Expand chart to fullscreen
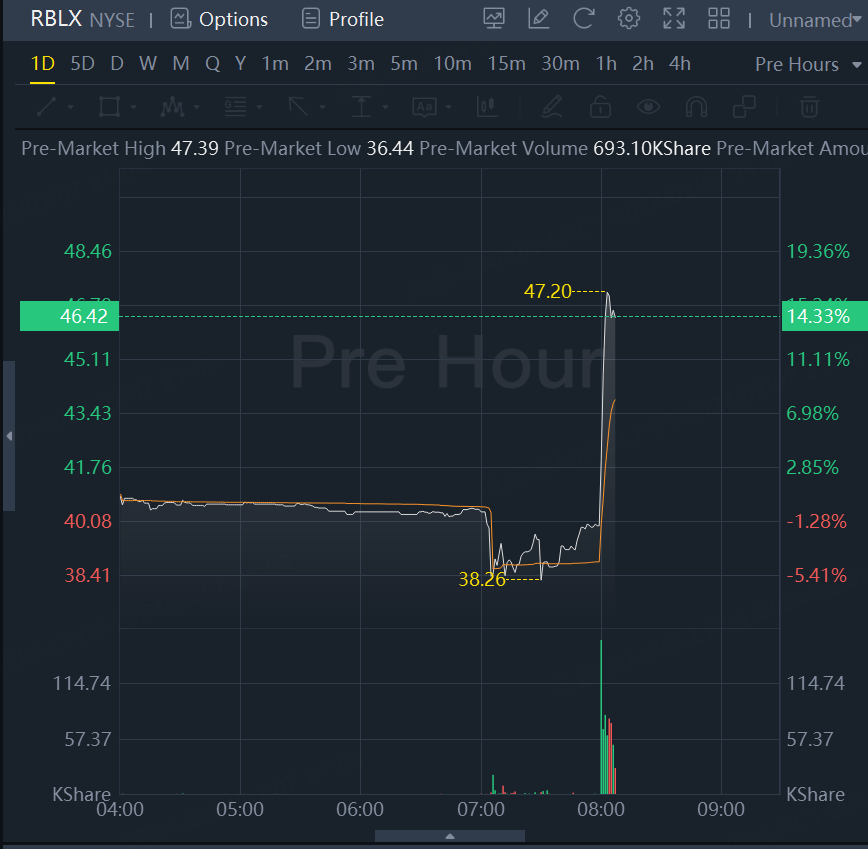868x849 pixels. (674, 19)
